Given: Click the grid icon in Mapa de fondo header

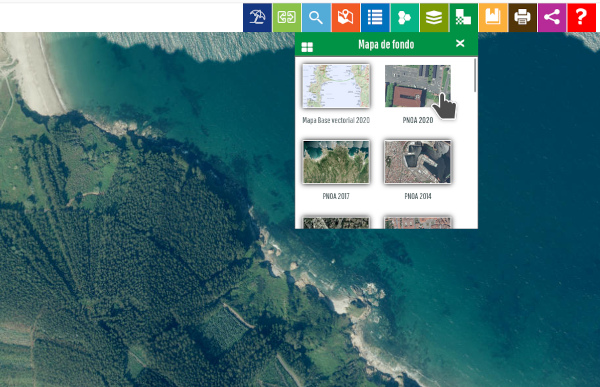Looking at the screenshot, I should coord(307,47).
